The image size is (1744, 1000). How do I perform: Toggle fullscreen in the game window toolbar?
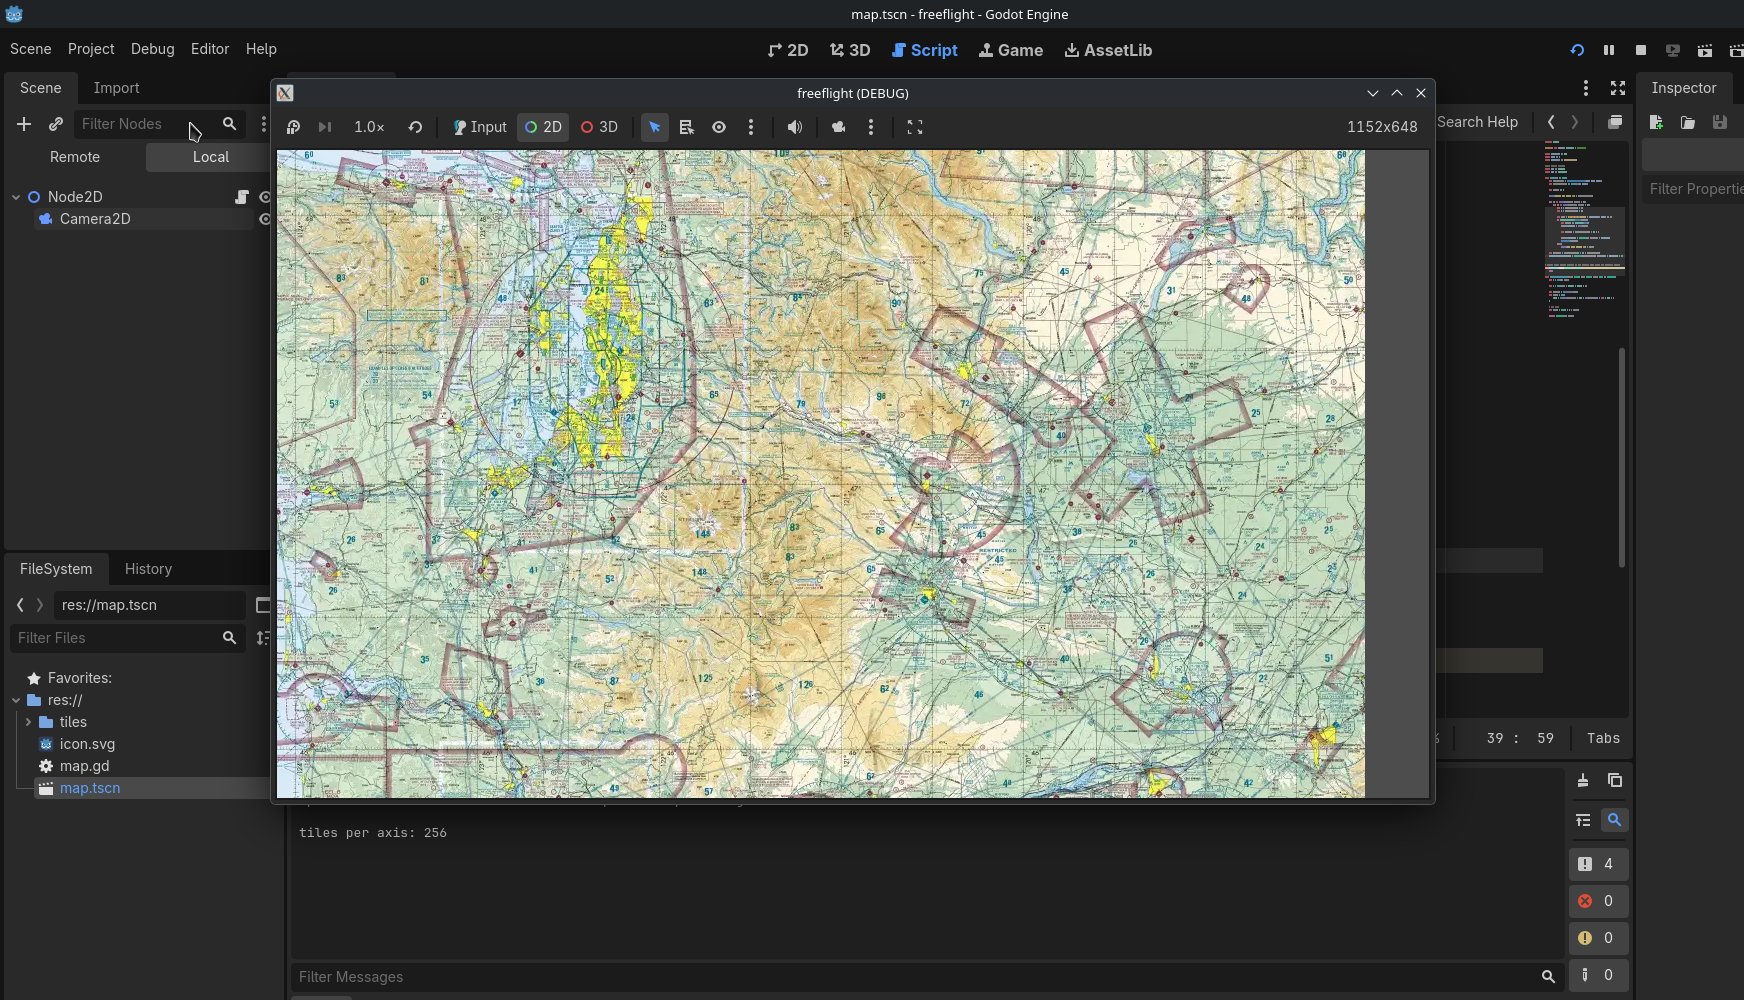point(914,127)
